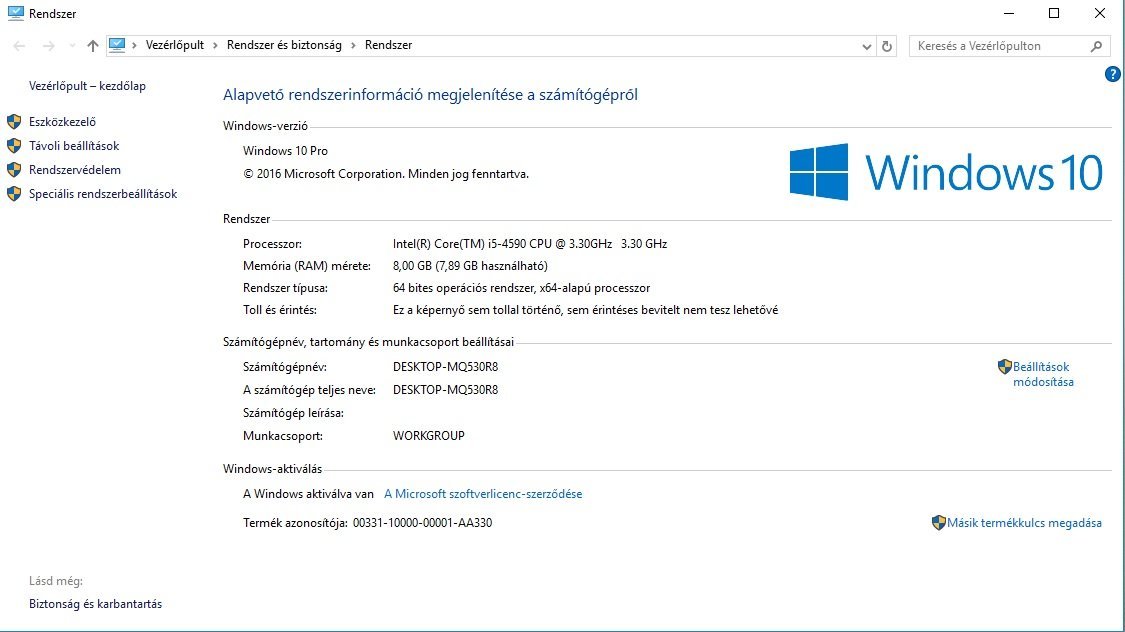The image size is (1125, 632).
Task: Open Távoli beállítások link
Action: [74, 146]
